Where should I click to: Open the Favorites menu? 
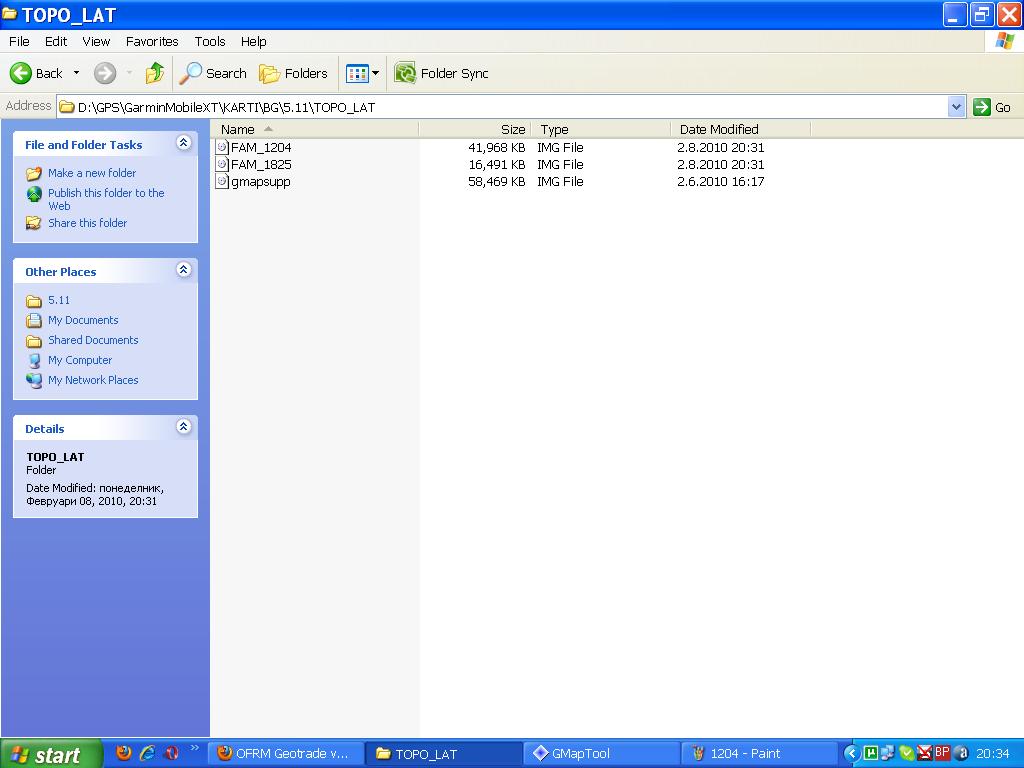point(152,41)
